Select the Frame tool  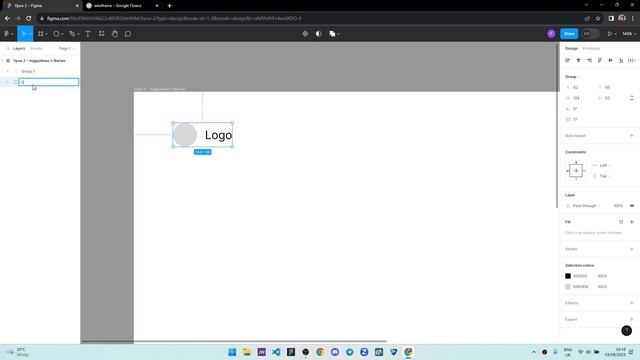tap(41, 34)
